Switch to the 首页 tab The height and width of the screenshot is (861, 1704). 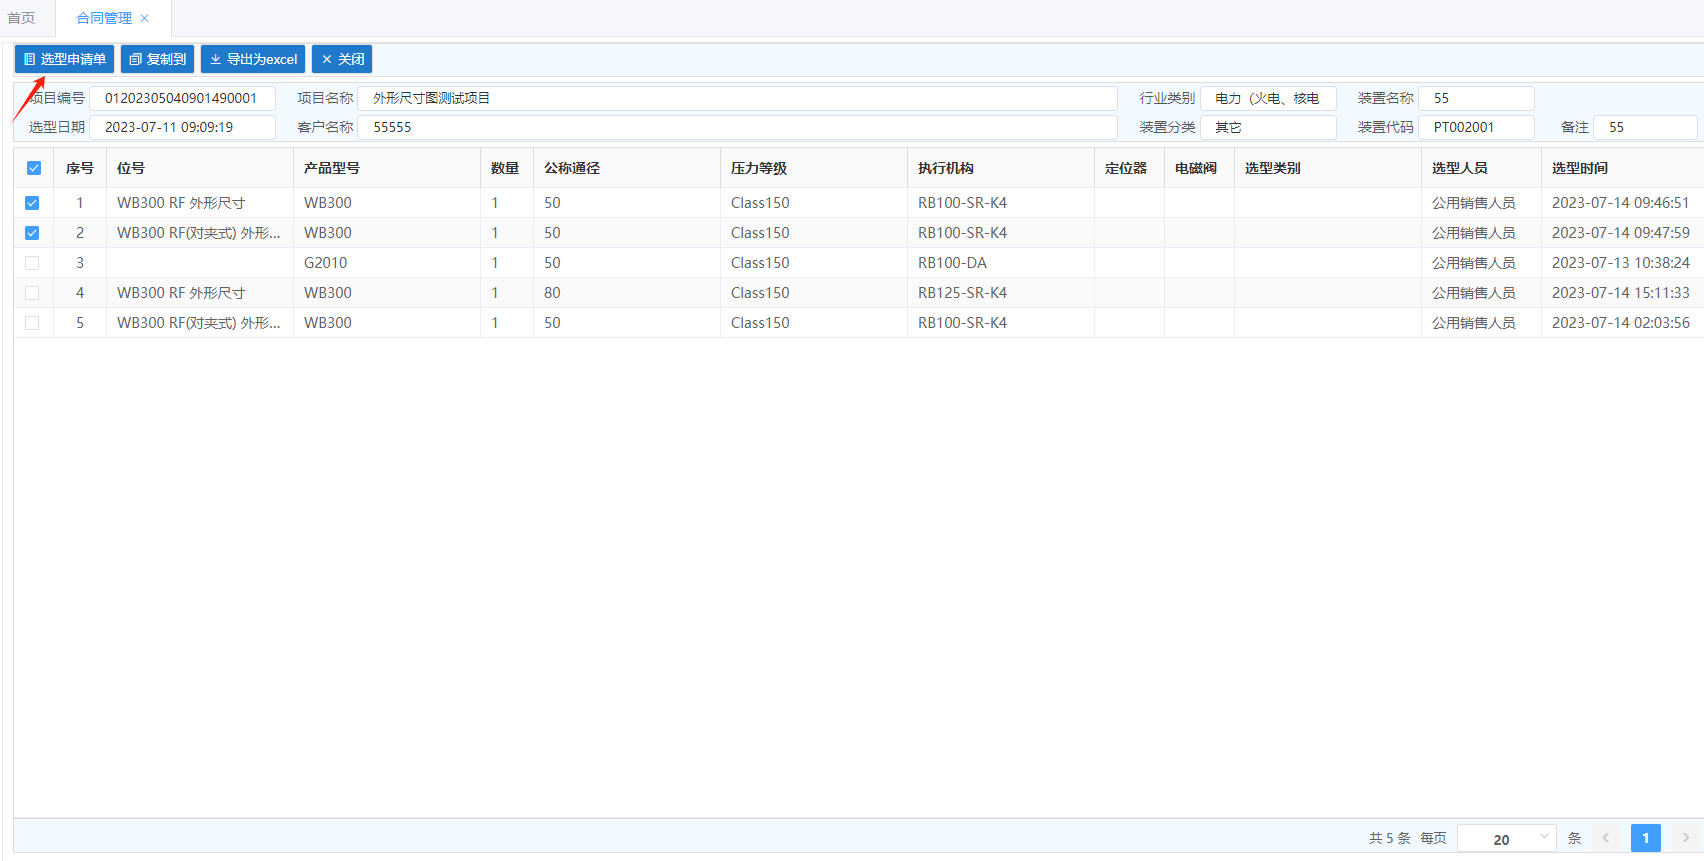click(x=21, y=18)
